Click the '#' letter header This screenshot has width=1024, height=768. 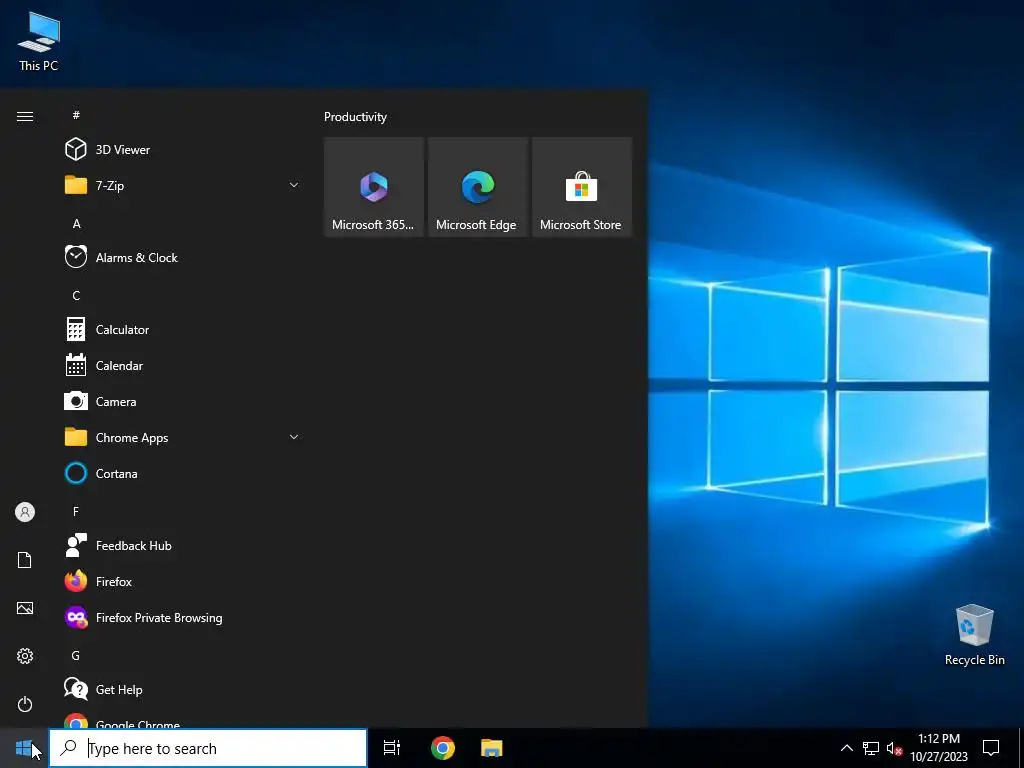[76, 115]
